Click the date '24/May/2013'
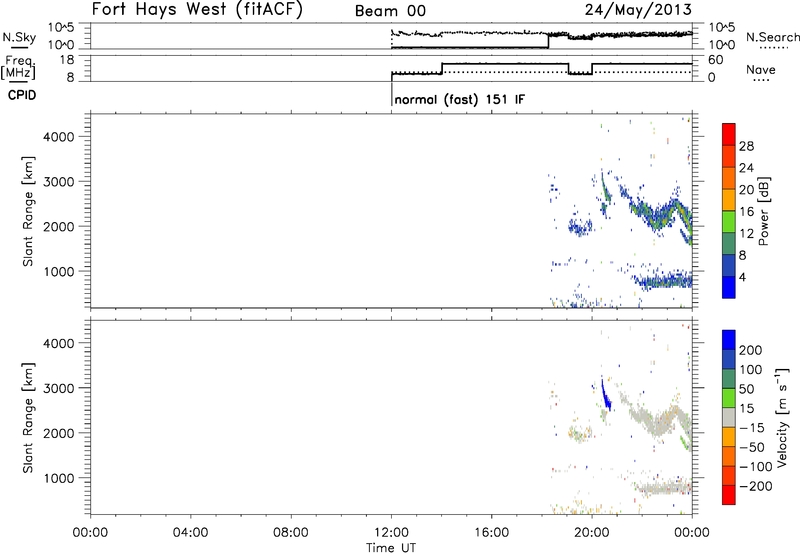This screenshot has width=800, height=554. [x=638, y=10]
